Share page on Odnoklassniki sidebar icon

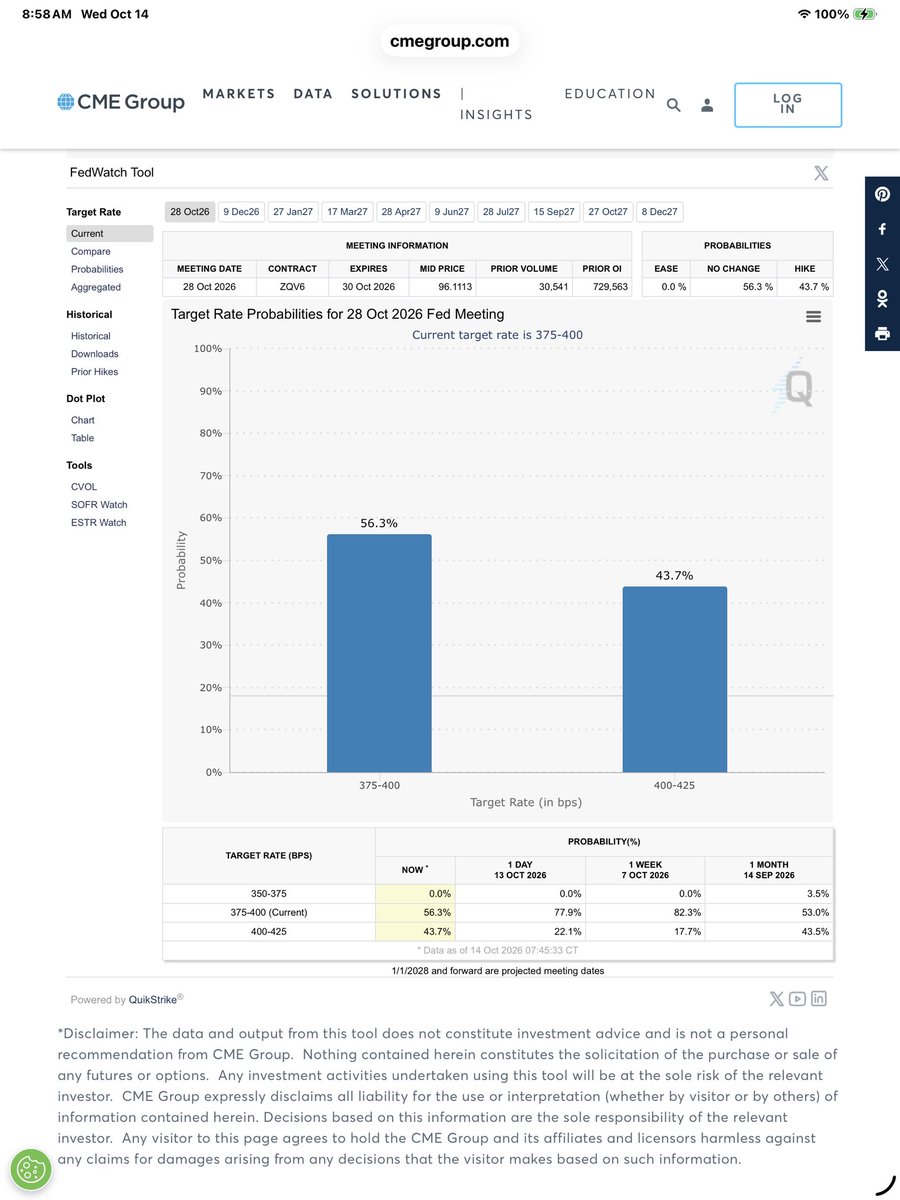pyautogui.click(x=882, y=299)
